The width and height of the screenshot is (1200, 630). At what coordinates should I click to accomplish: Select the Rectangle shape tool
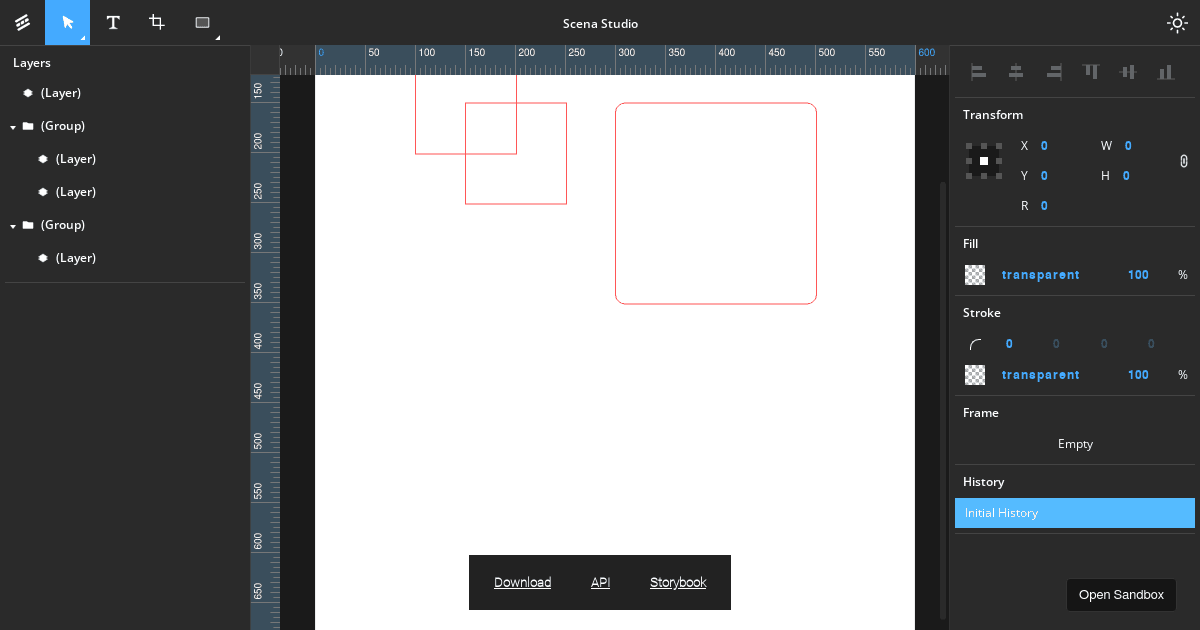pos(200,22)
